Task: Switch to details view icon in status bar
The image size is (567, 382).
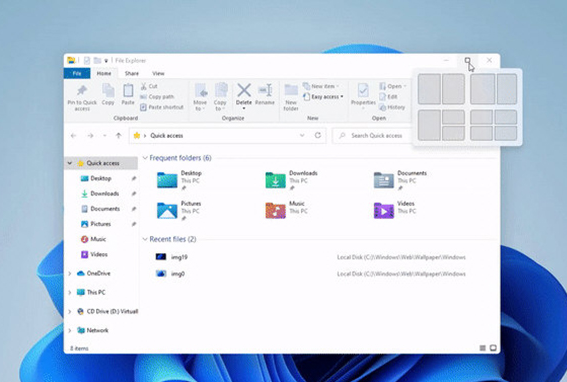Action: (x=482, y=348)
